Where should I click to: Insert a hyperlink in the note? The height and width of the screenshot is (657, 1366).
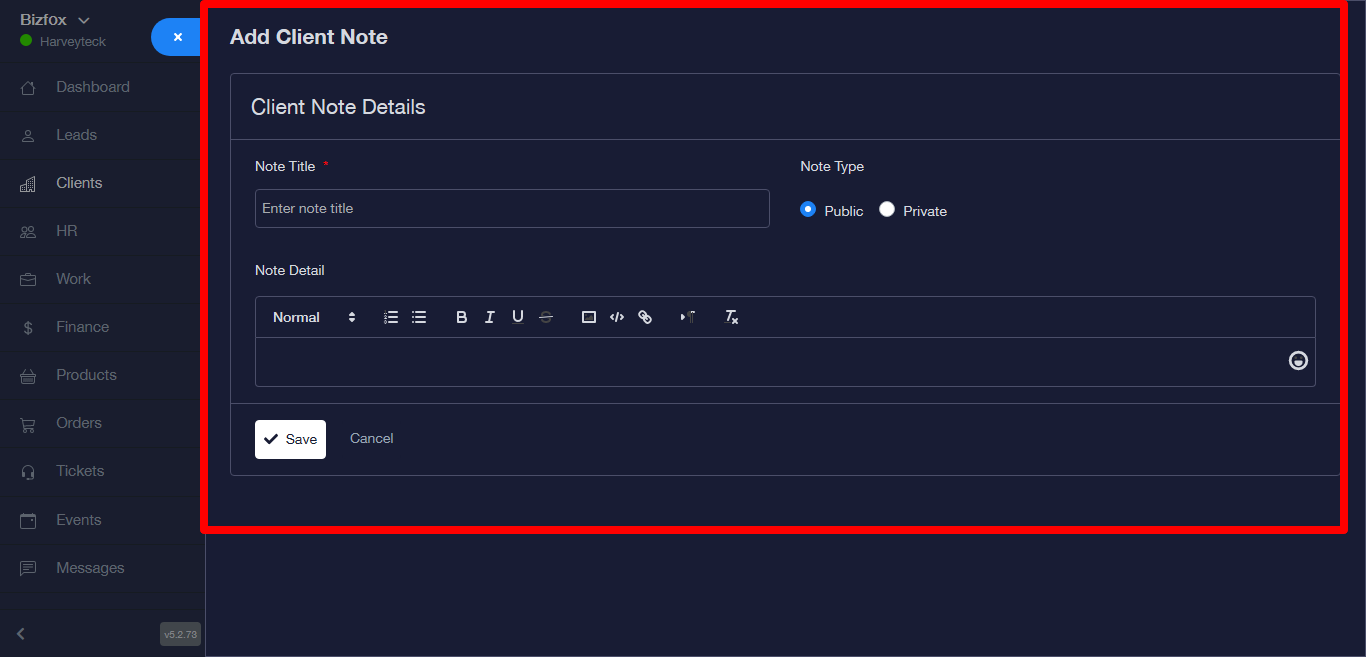tap(645, 317)
